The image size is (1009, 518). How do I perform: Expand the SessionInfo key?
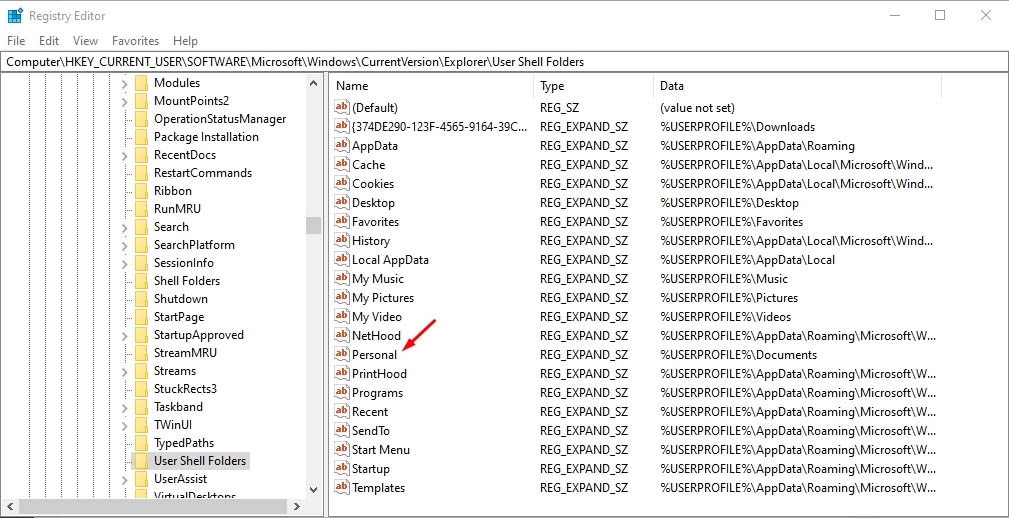pyautogui.click(x=124, y=263)
